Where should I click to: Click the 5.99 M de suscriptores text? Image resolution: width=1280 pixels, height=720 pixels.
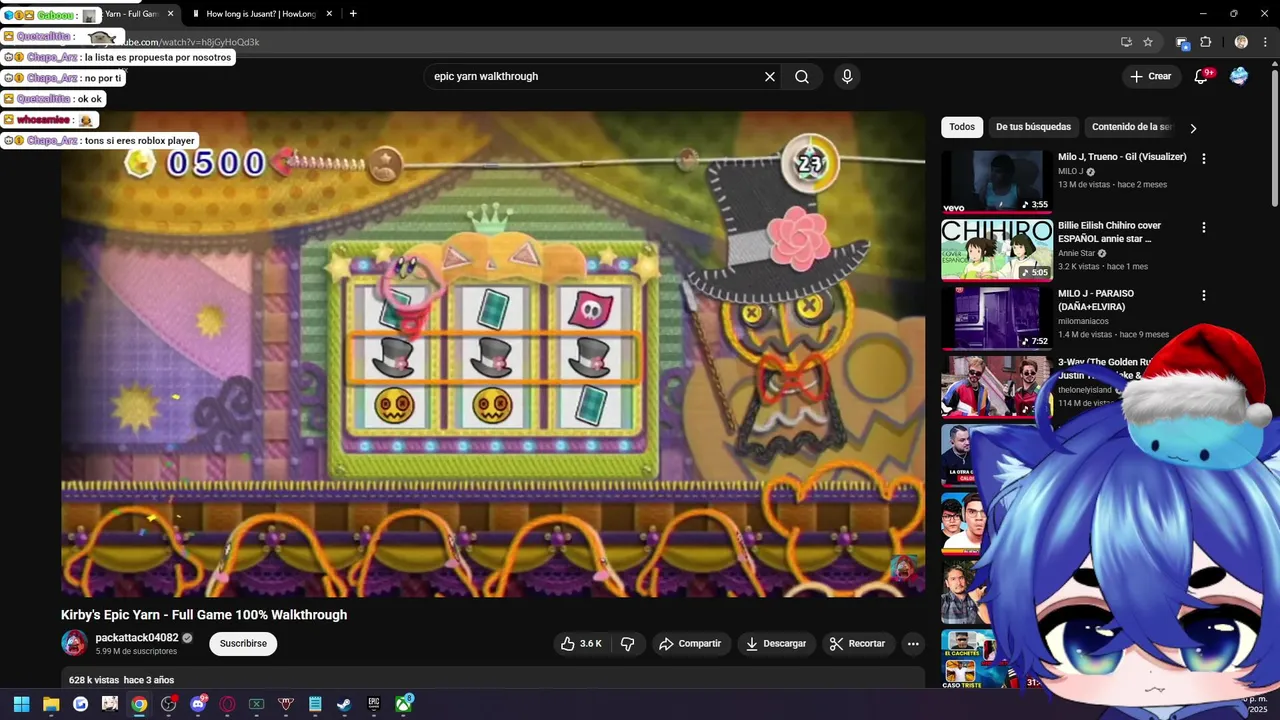point(136,651)
